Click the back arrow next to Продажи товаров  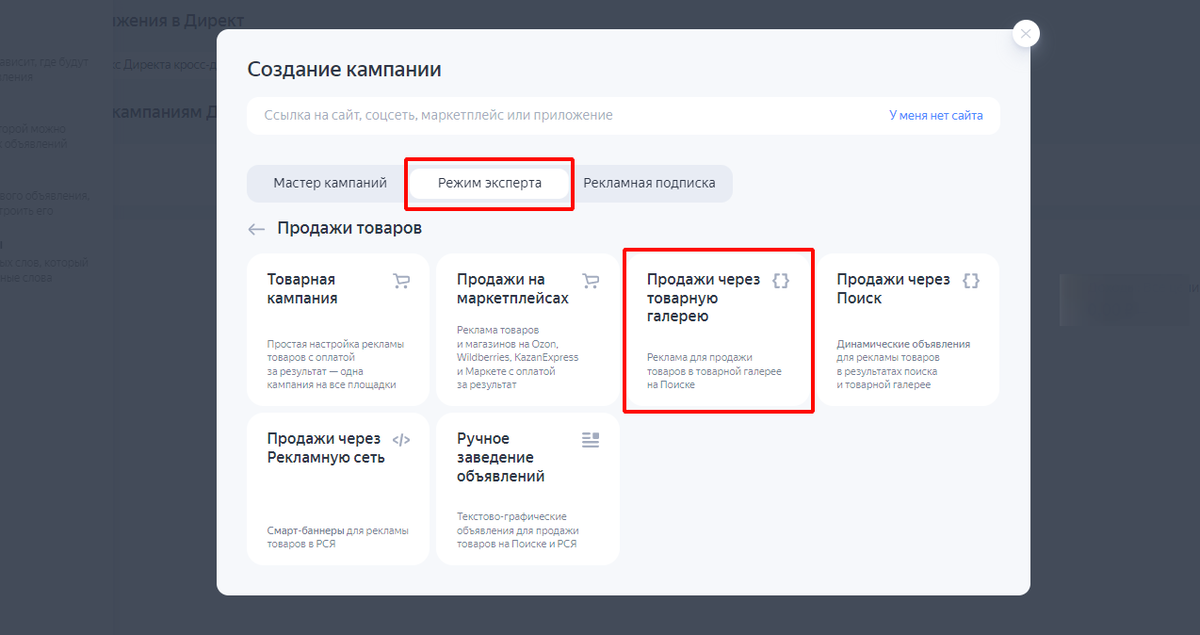tap(256, 229)
